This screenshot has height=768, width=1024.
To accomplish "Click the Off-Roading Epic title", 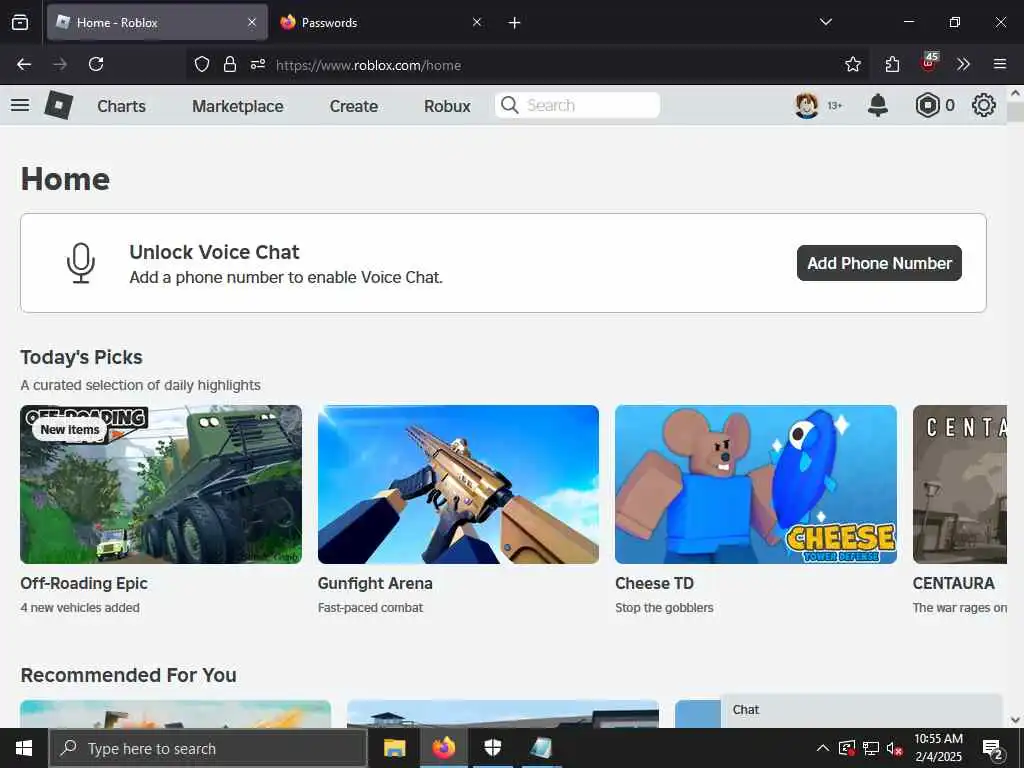I will click(84, 583).
